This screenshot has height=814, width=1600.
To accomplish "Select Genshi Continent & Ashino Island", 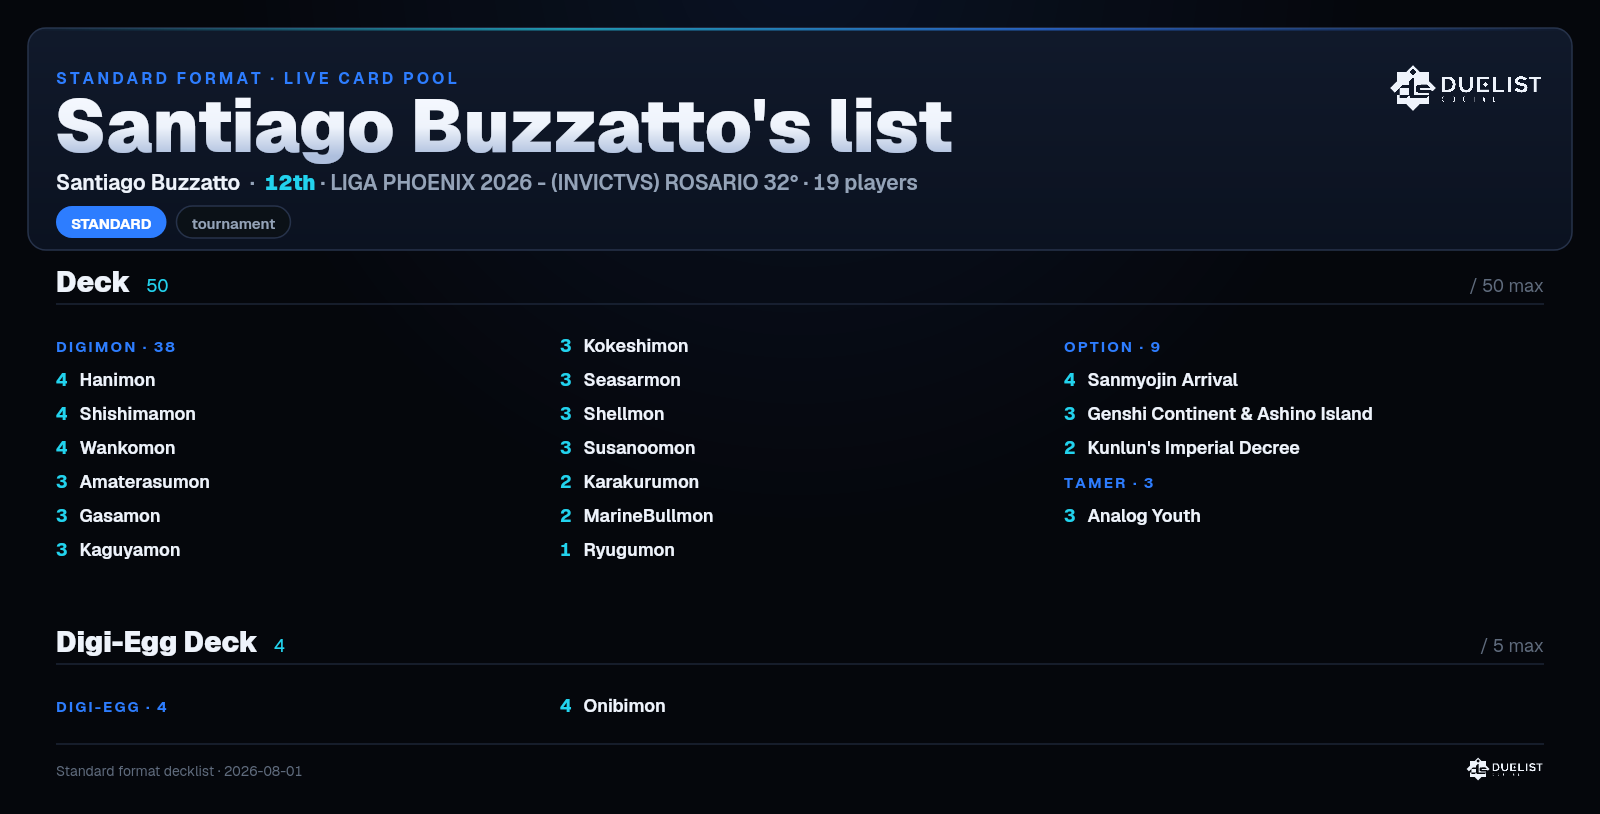I will (x=1218, y=414).
